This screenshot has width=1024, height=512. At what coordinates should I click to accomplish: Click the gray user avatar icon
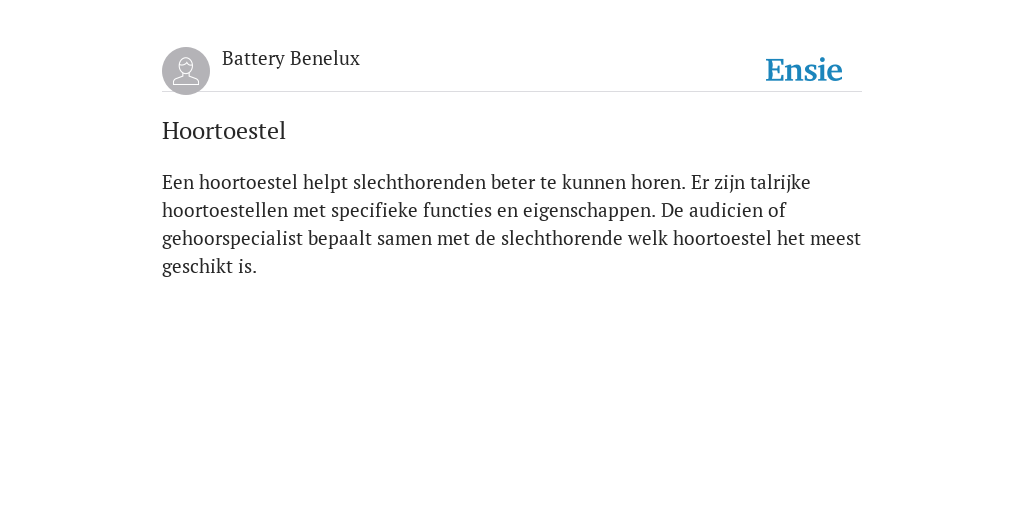click(x=186, y=71)
